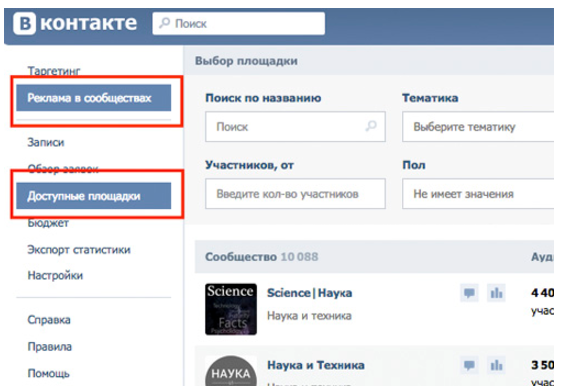Click the Участников, от input field

coord(295,194)
